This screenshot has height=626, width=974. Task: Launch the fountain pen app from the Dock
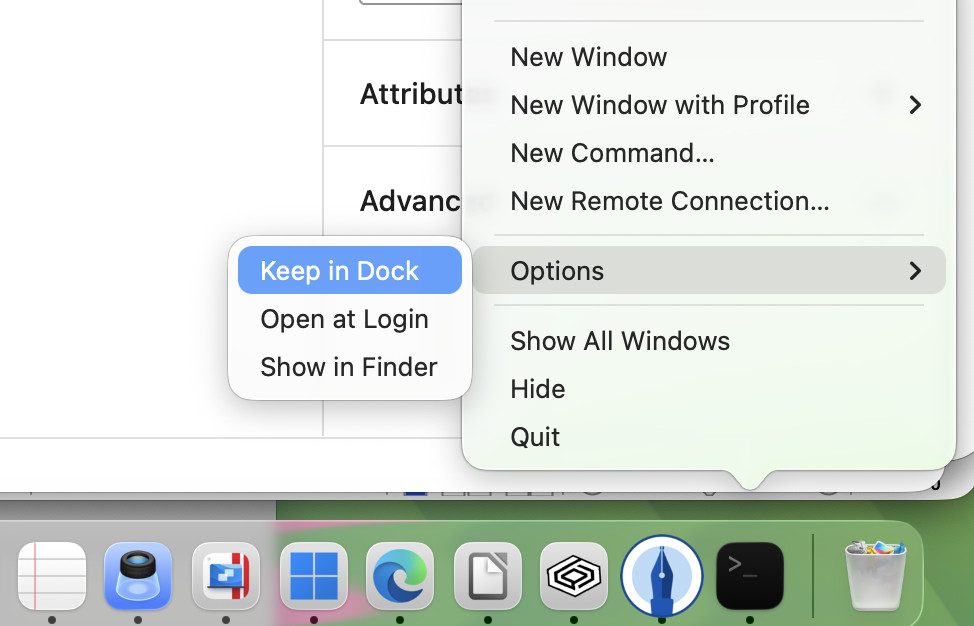(x=661, y=576)
